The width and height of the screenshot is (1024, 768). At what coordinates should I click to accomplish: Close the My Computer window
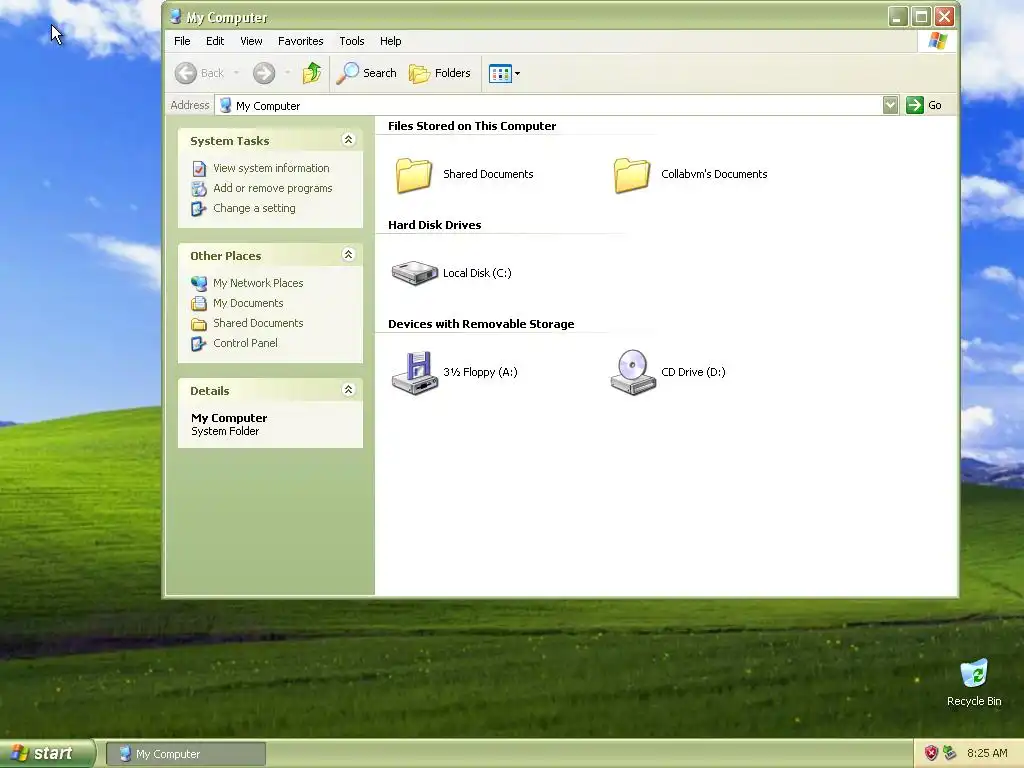pos(944,16)
